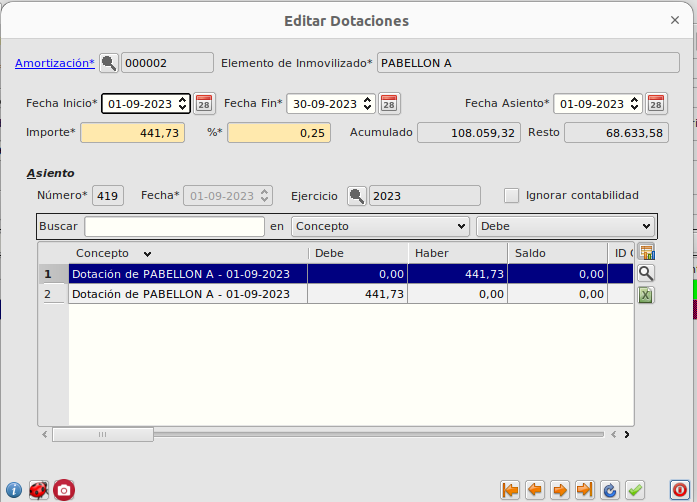Open the Fecha Fin calendar picker
This screenshot has width=697, height=502.
pos(389,104)
